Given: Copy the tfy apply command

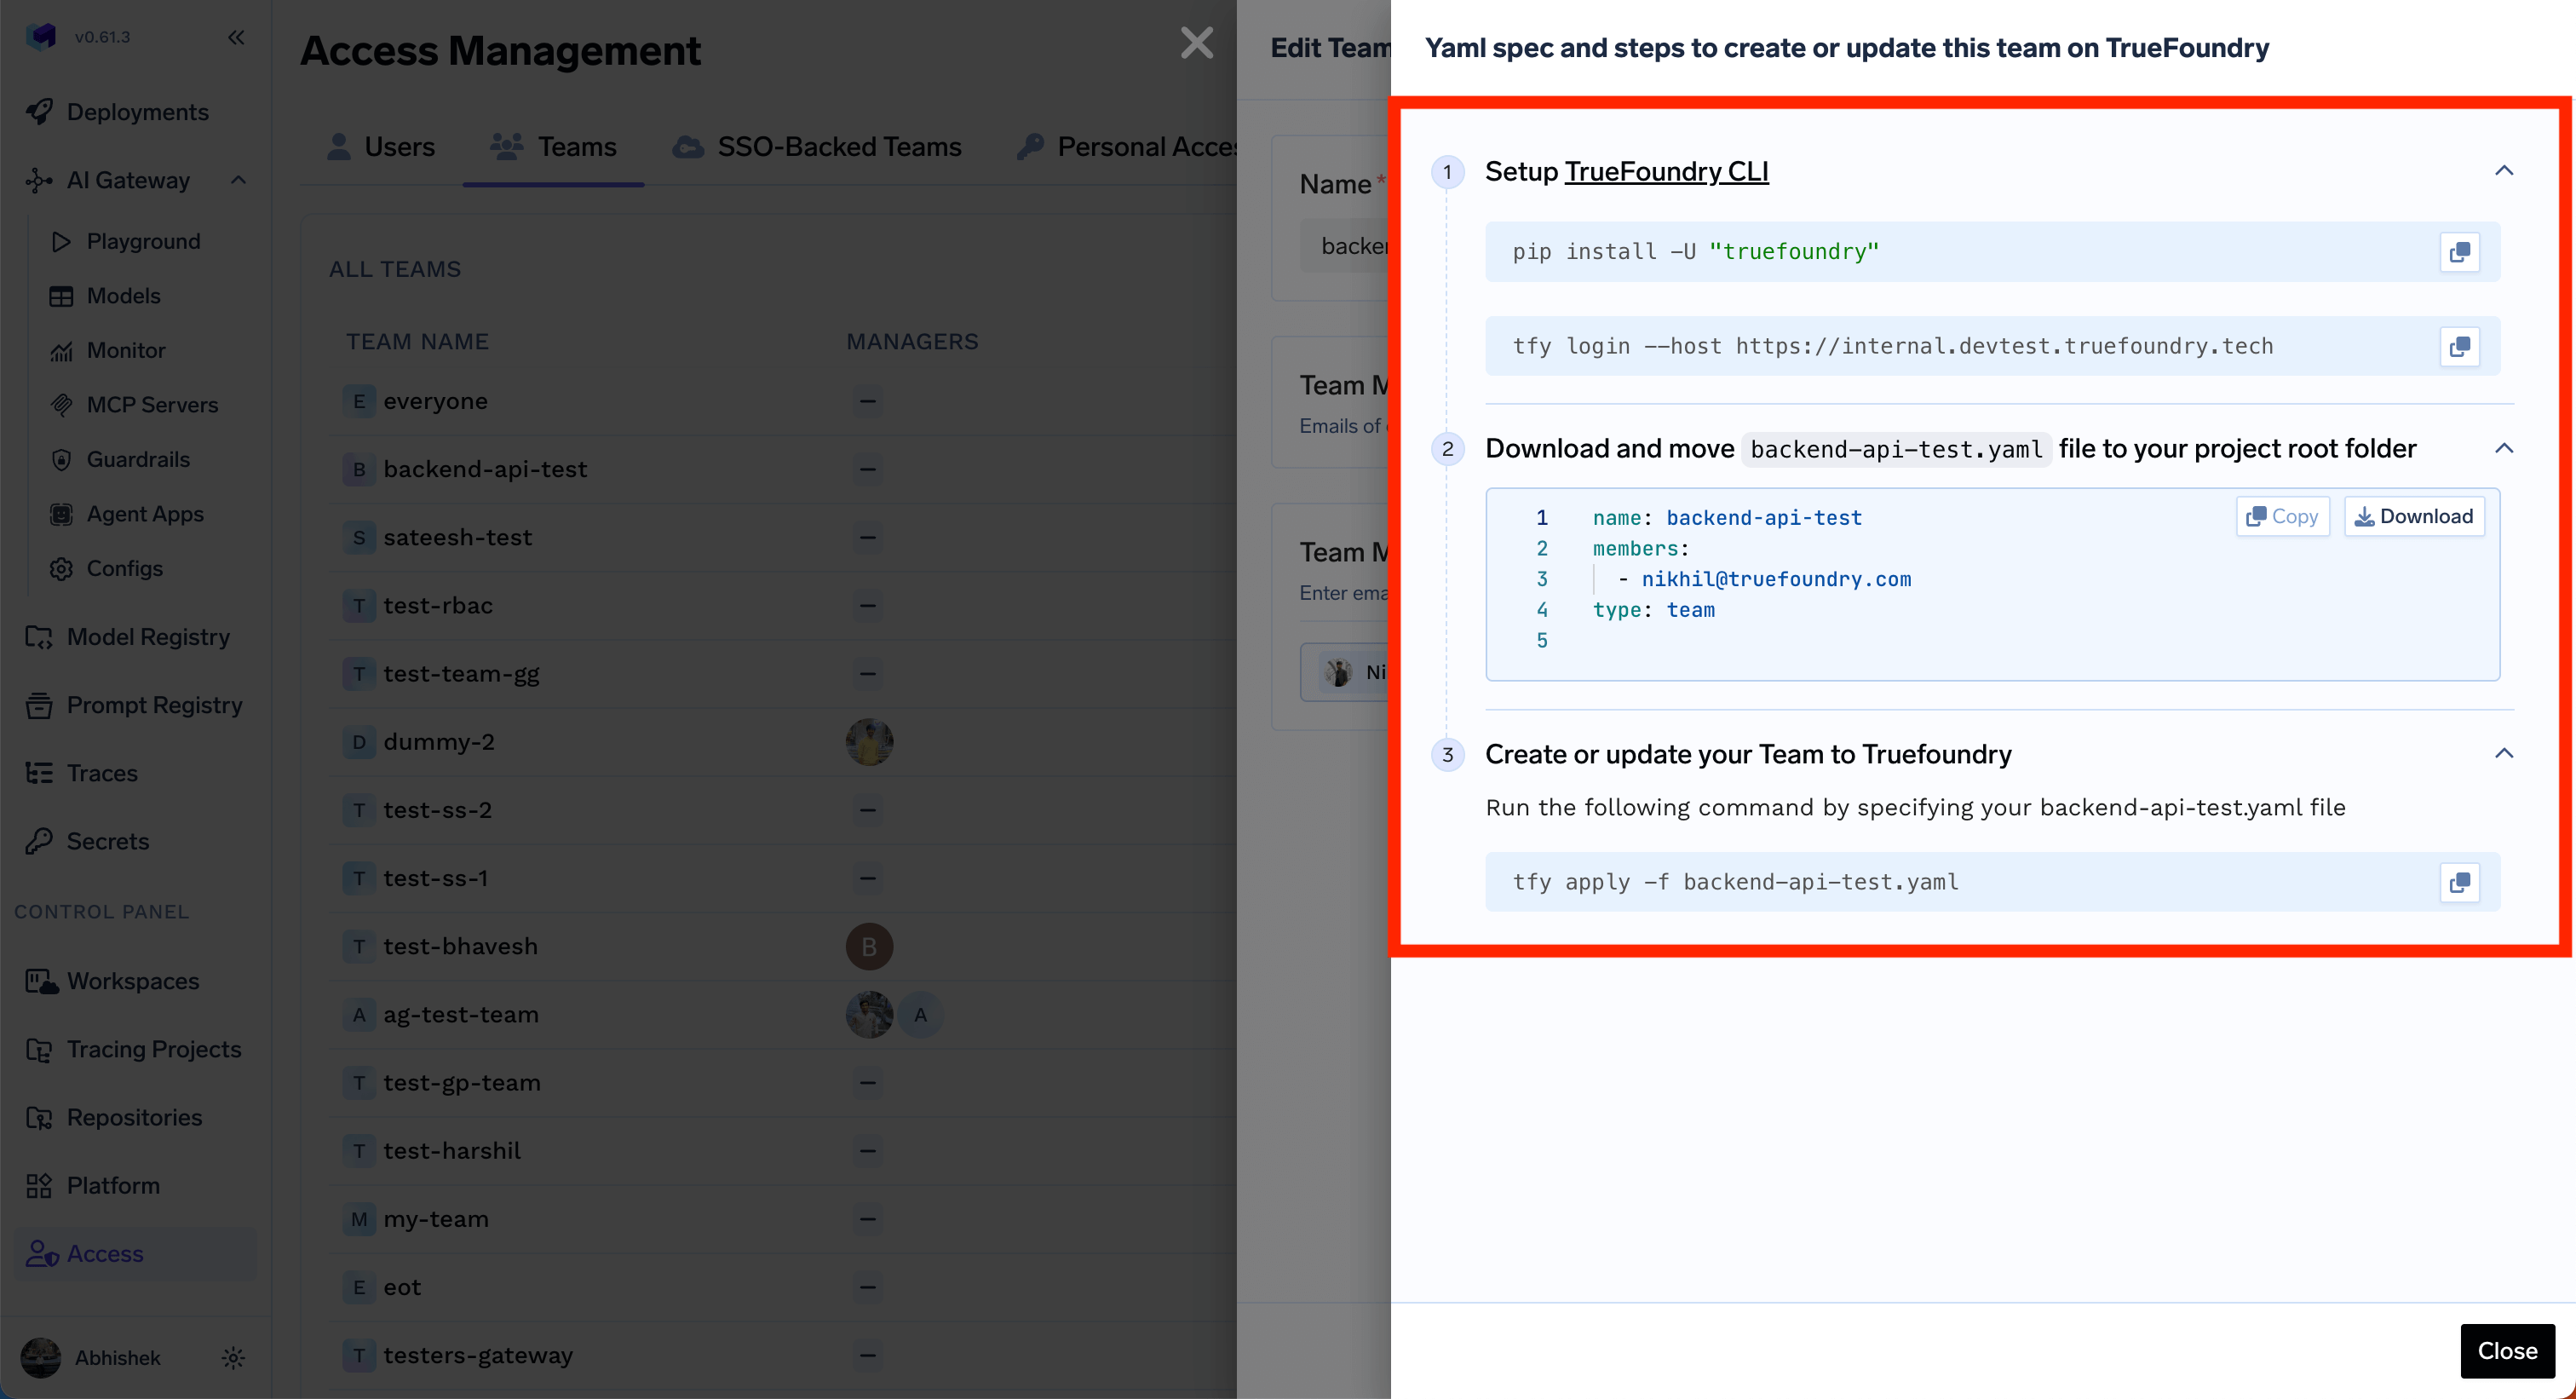Looking at the screenshot, I should point(2459,882).
